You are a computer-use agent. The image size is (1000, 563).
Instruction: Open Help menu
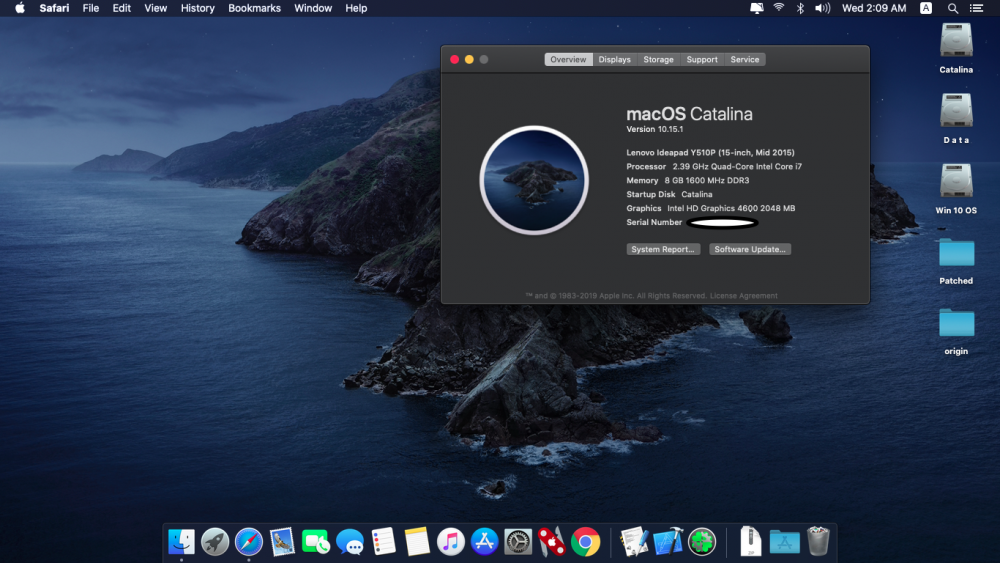pyautogui.click(x=356, y=8)
